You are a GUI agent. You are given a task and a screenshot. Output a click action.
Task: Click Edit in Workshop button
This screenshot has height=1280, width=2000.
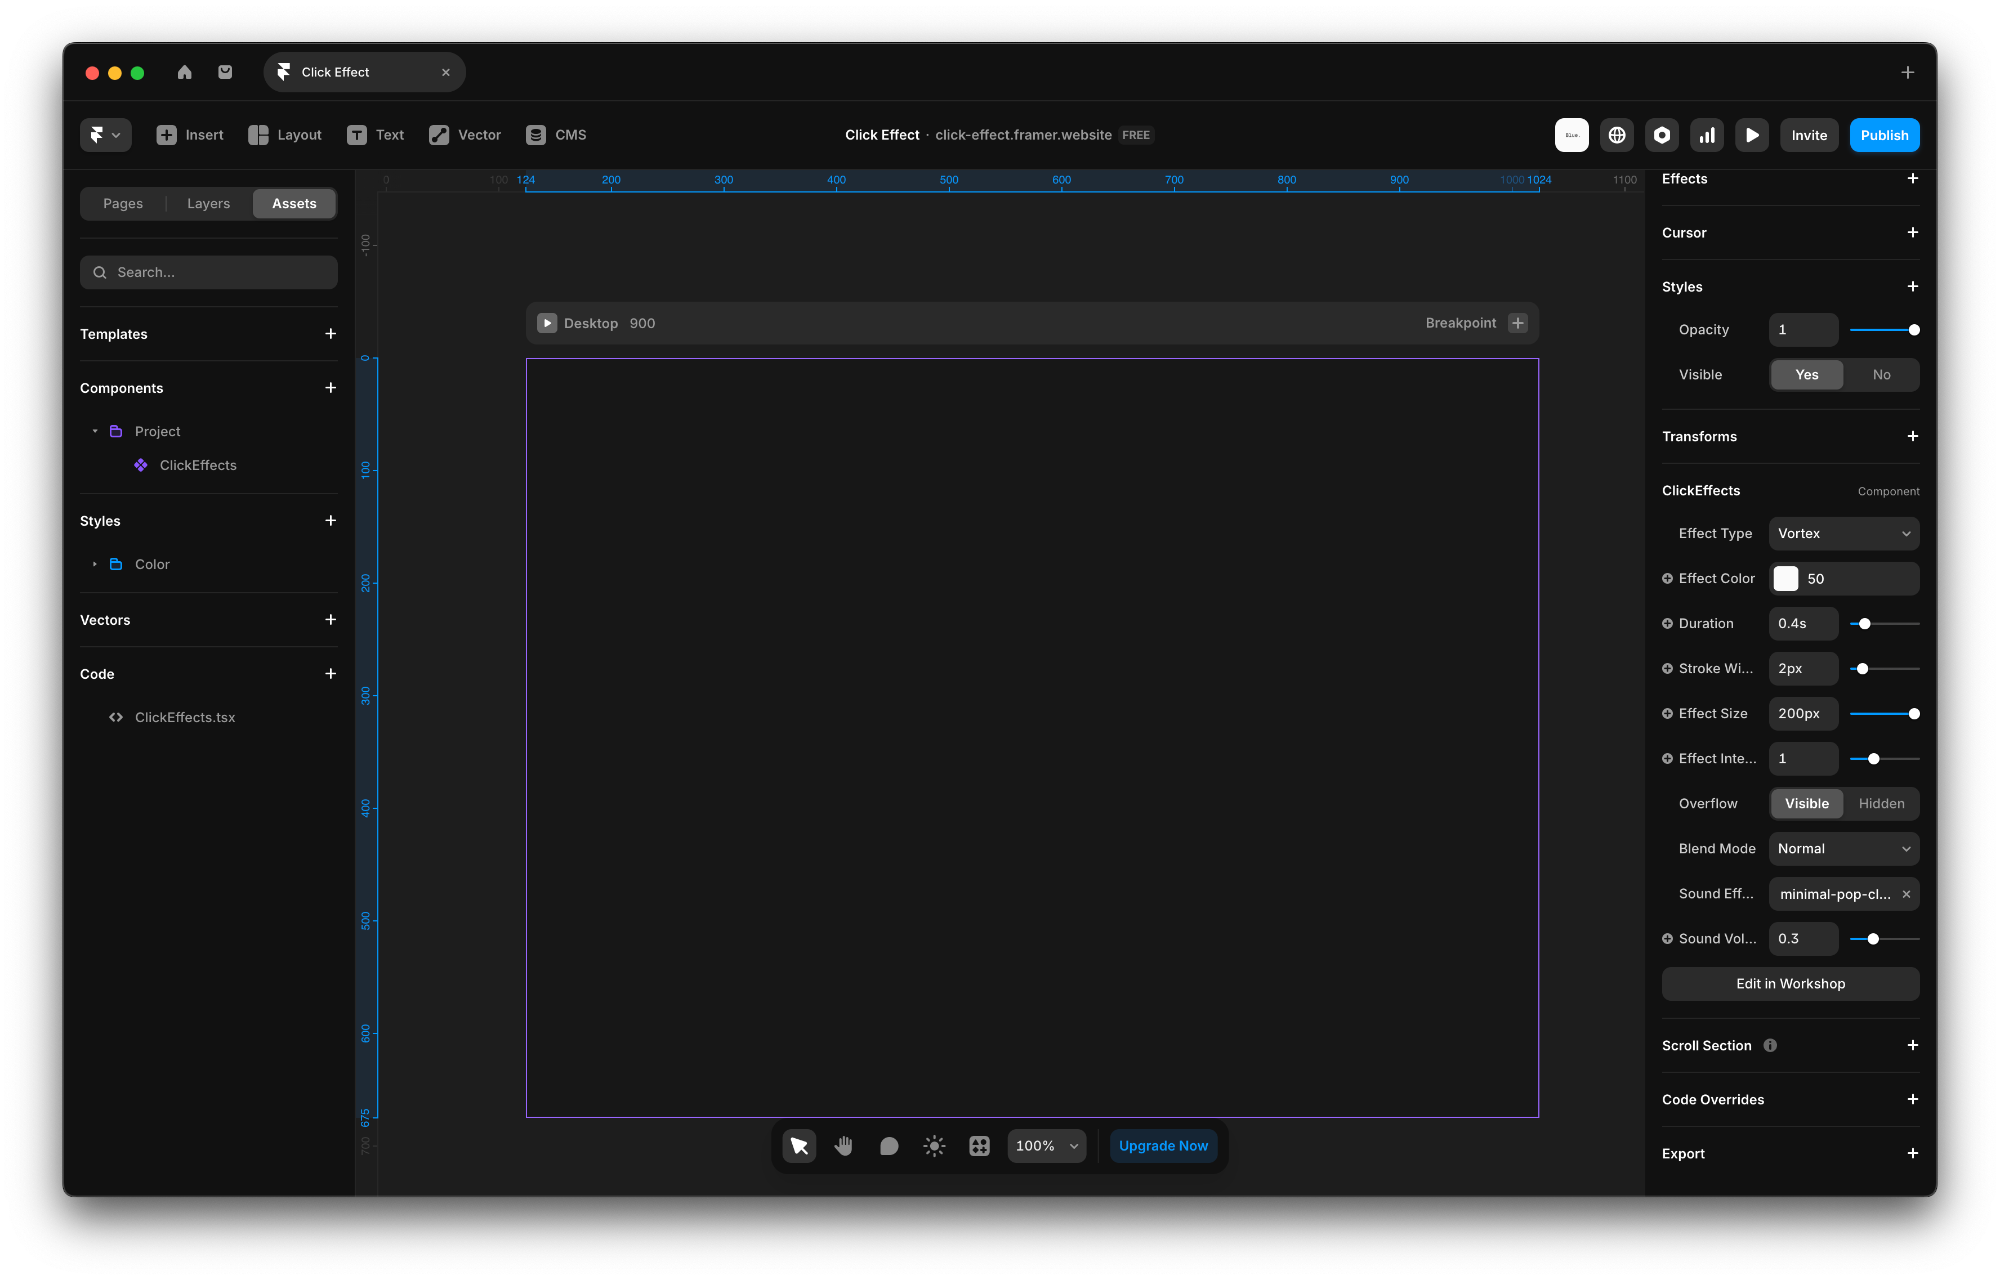pyautogui.click(x=1790, y=984)
